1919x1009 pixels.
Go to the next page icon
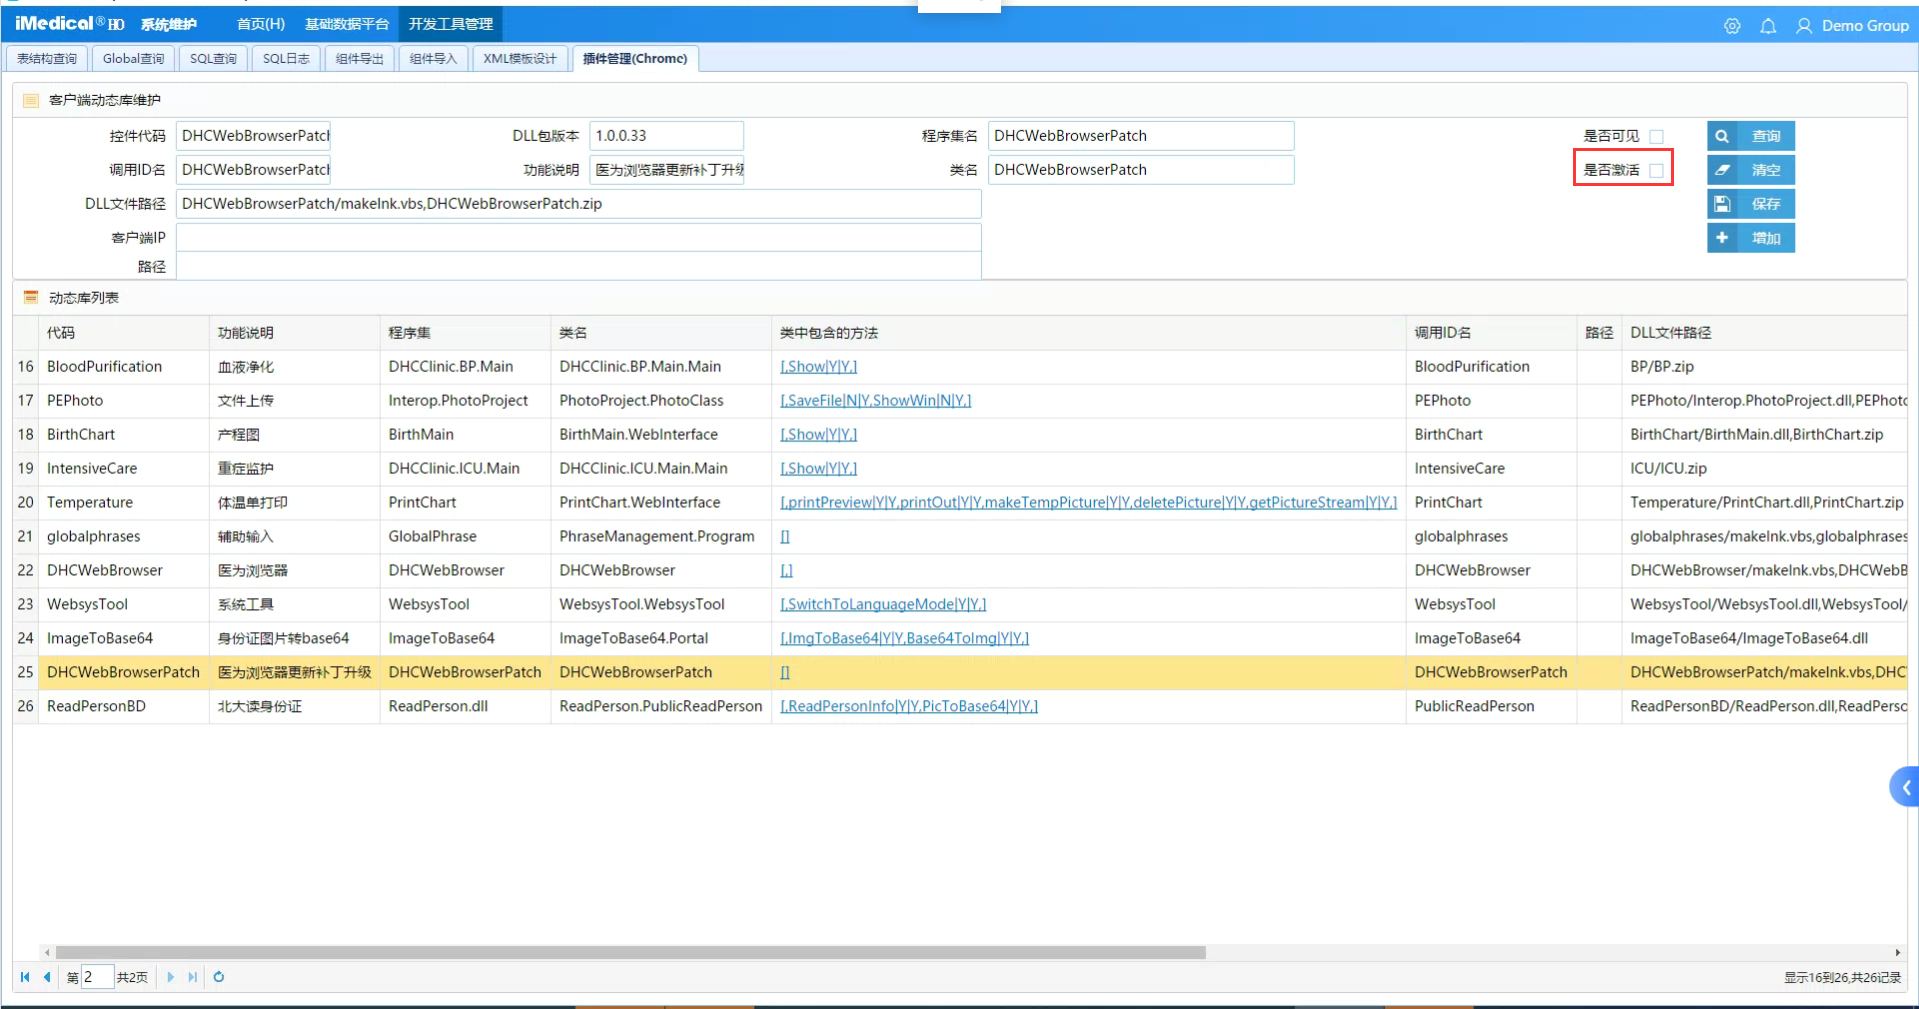point(170,977)
